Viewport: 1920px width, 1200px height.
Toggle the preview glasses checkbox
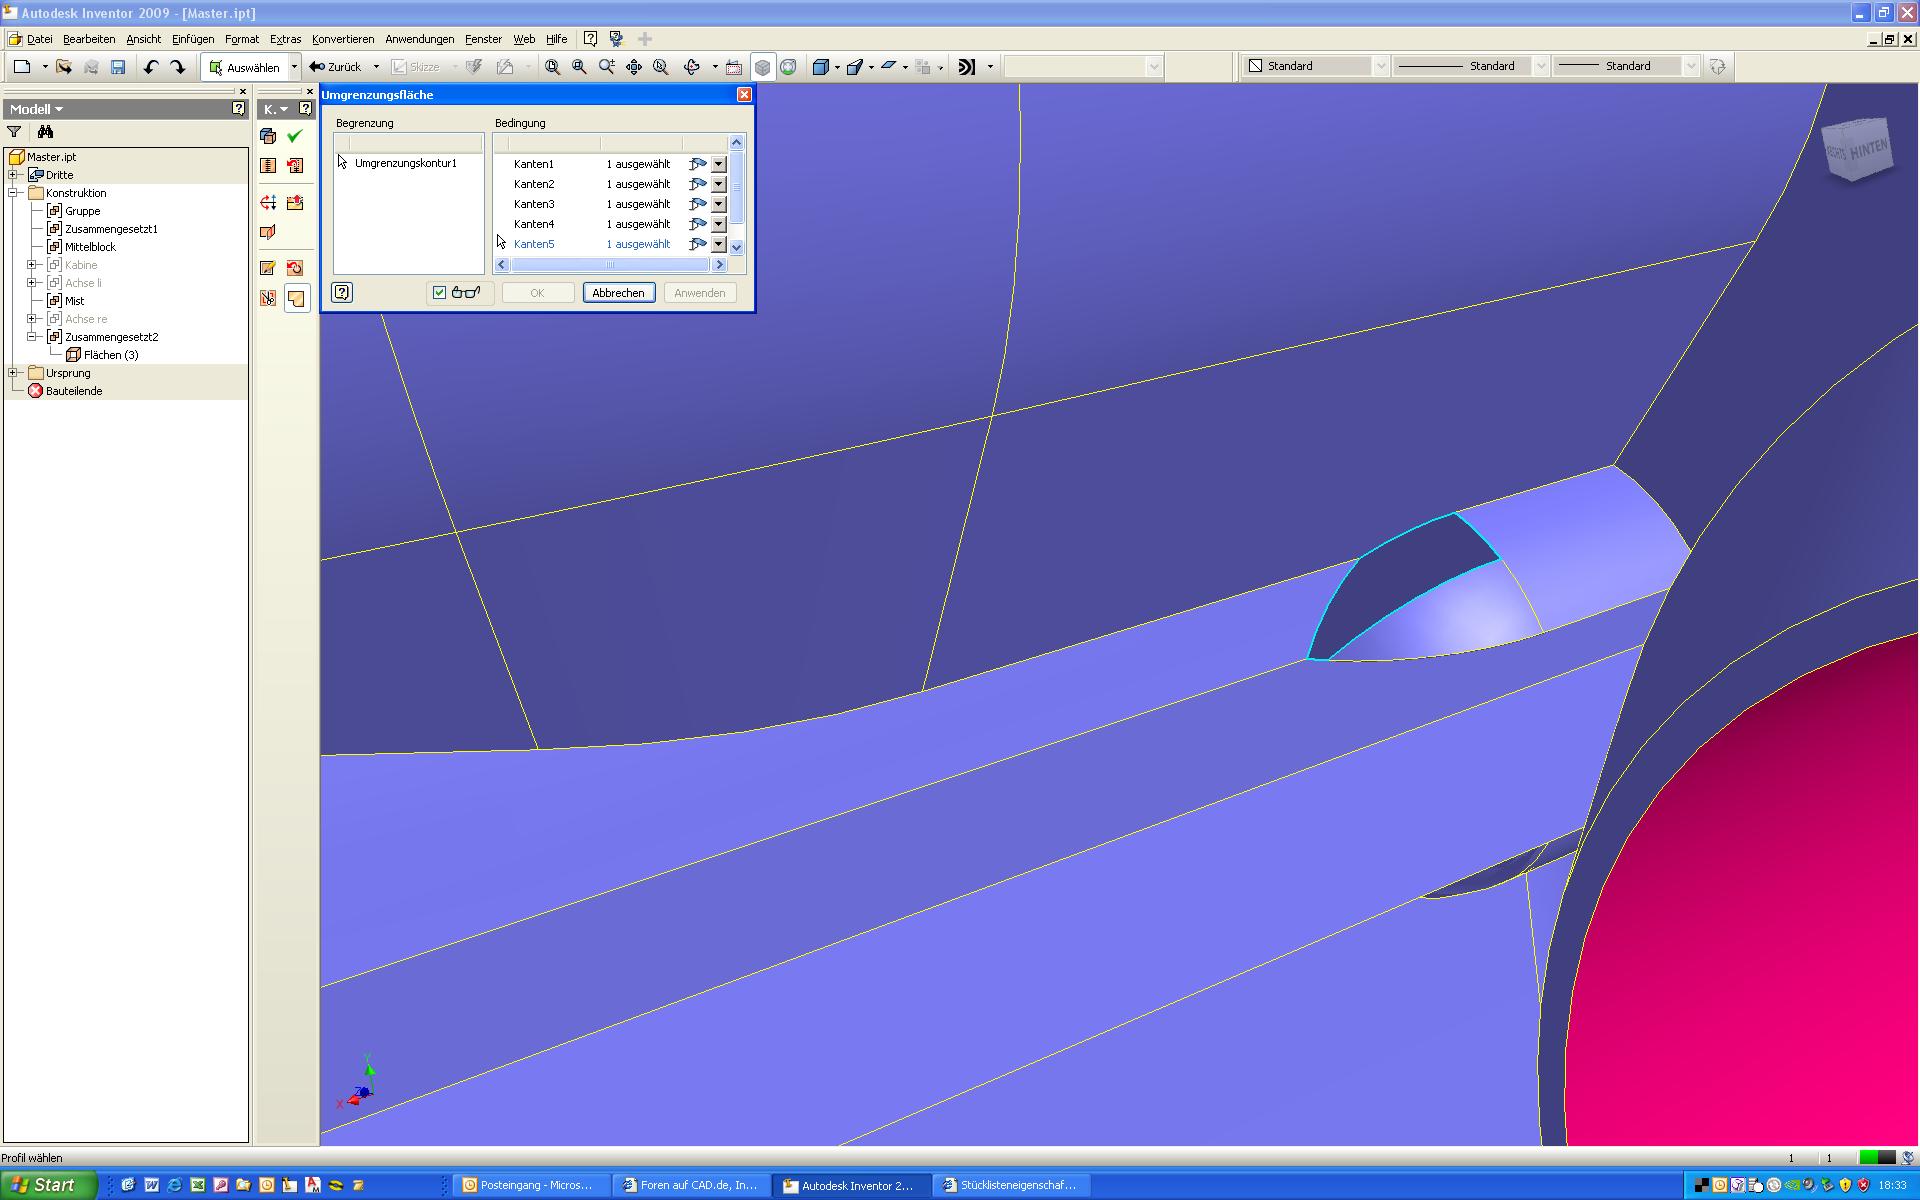[x=439, y=293]
